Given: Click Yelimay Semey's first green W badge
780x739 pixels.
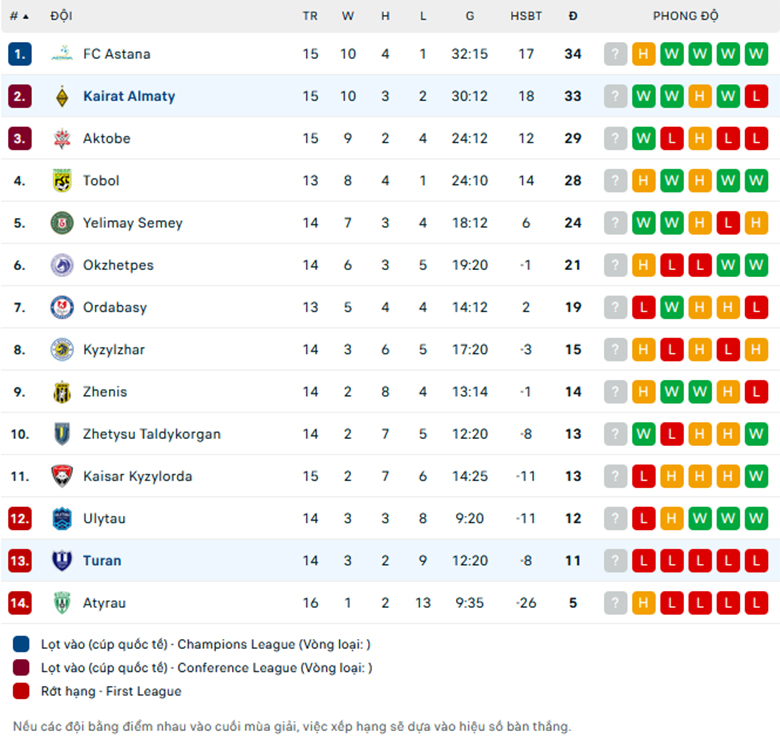Looking at the screenshot, I should pyautogui.click(x=643, y=223).
